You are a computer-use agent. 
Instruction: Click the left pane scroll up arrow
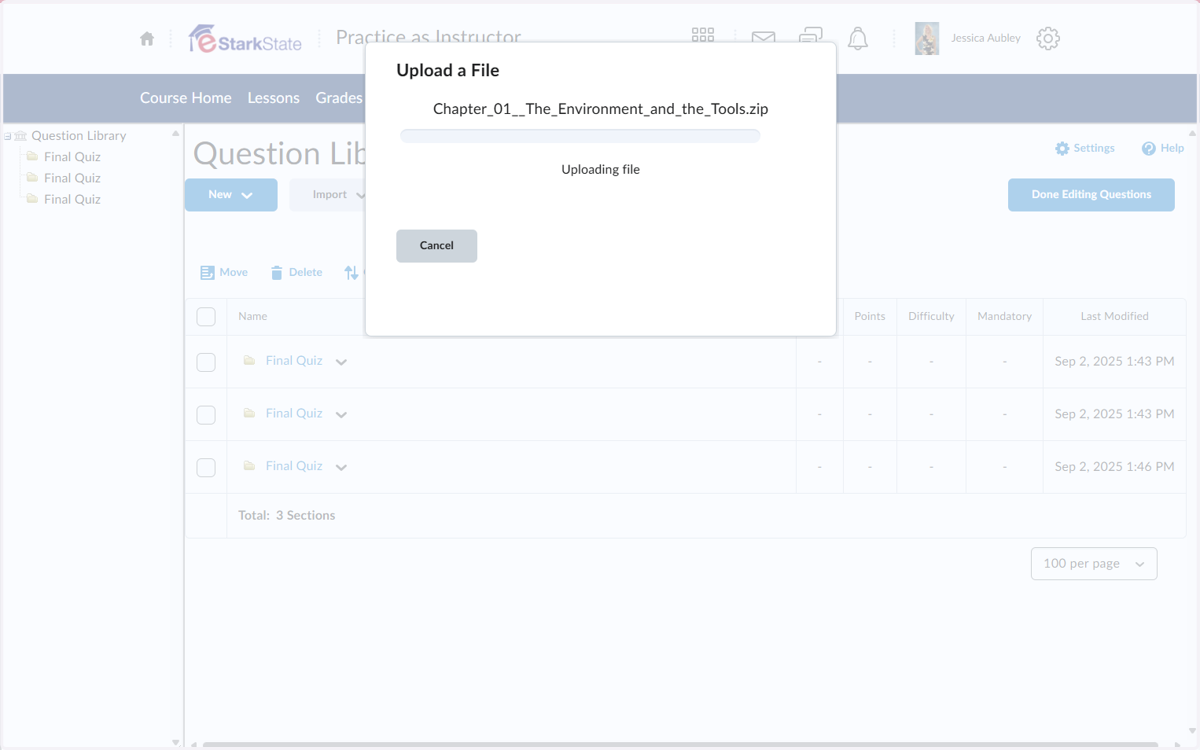tap(176, 133)
